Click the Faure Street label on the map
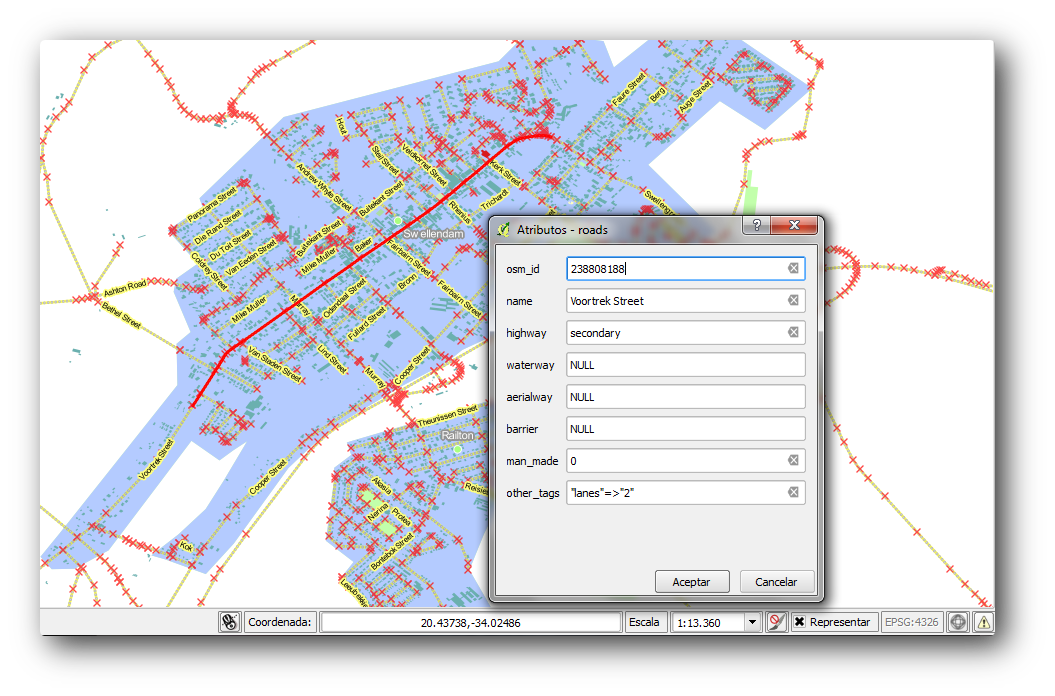 [x=629, y=90]
